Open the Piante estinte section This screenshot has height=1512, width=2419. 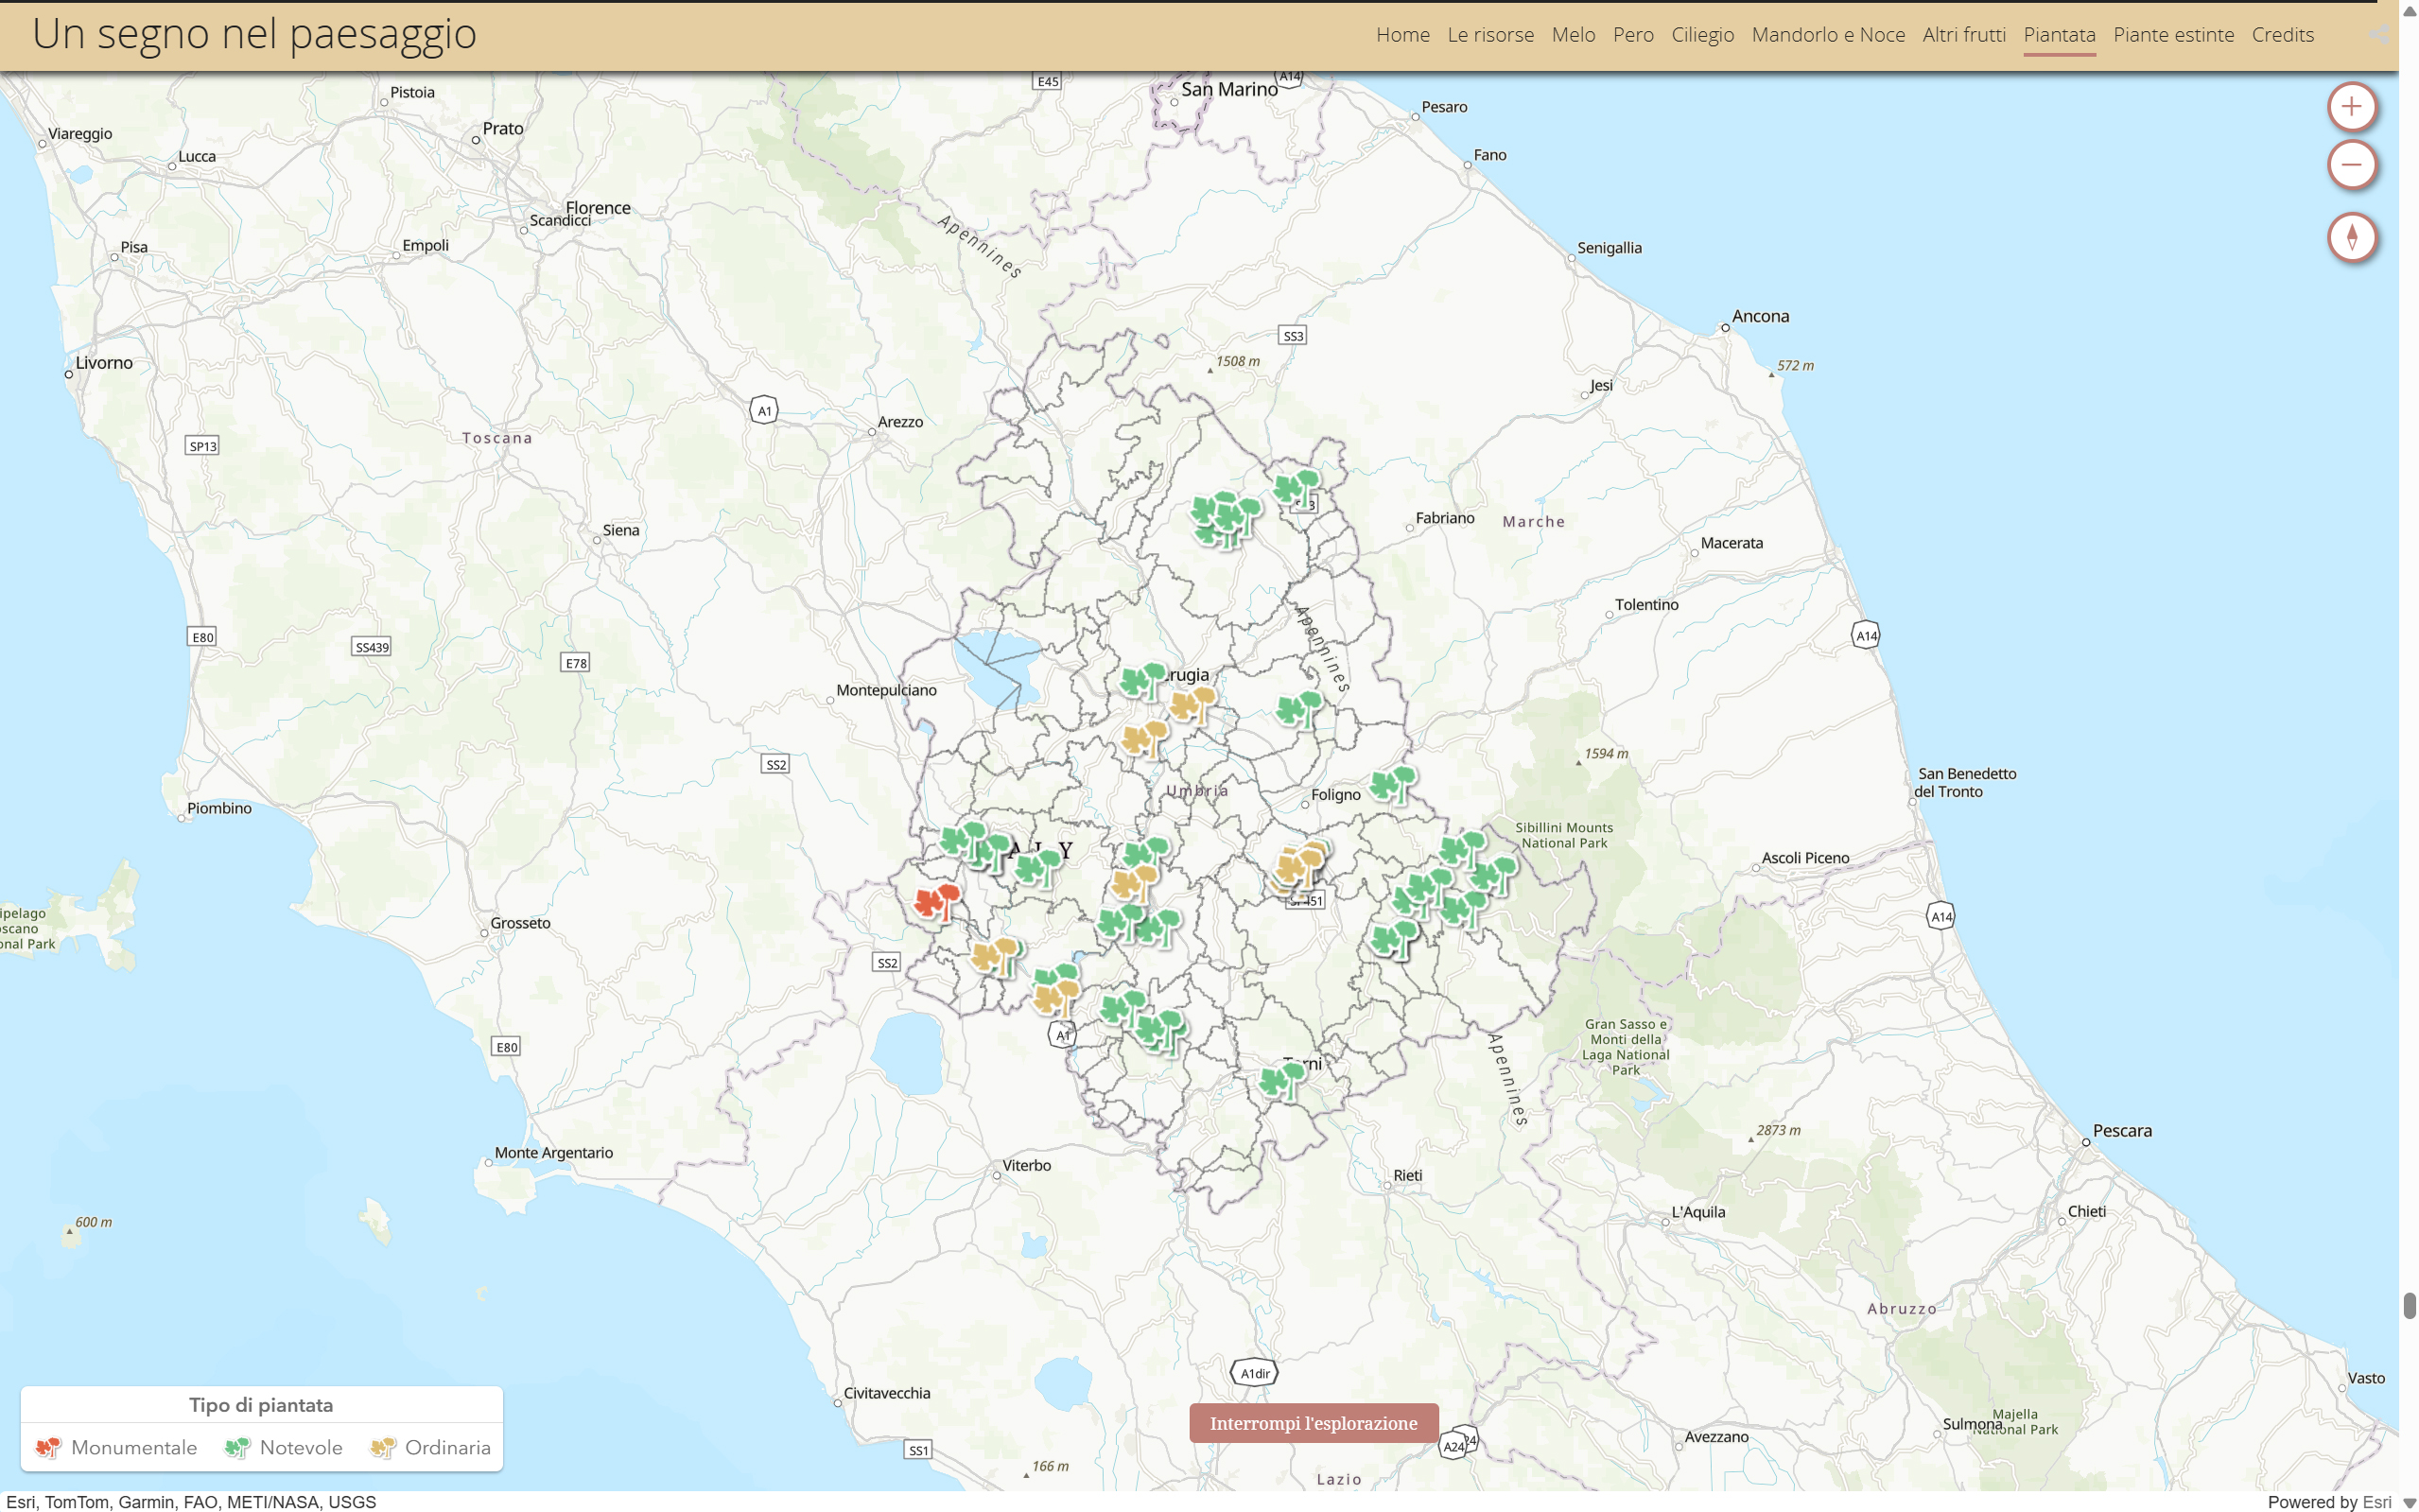click(2173, 35)
